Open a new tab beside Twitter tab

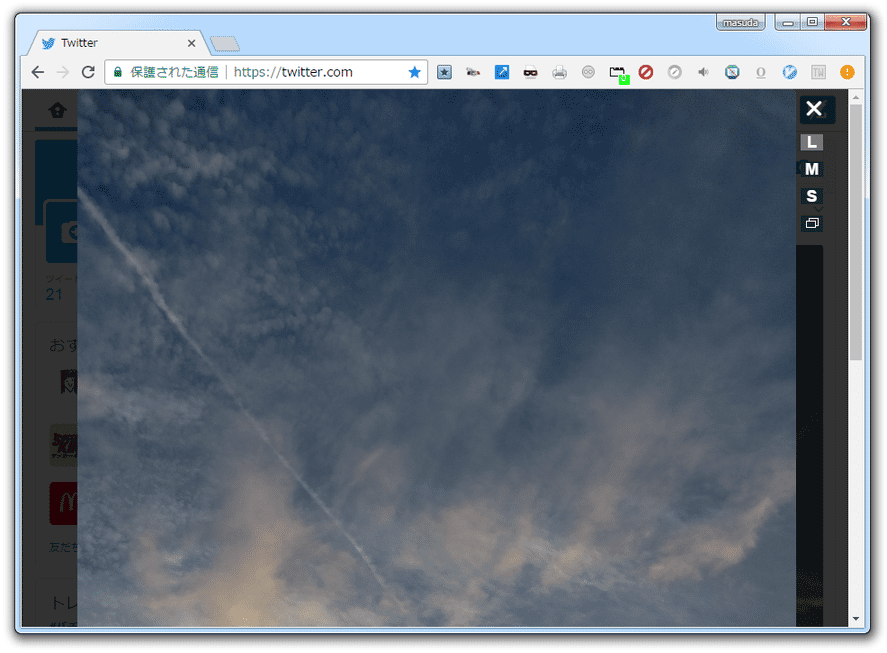click(224, 43)
